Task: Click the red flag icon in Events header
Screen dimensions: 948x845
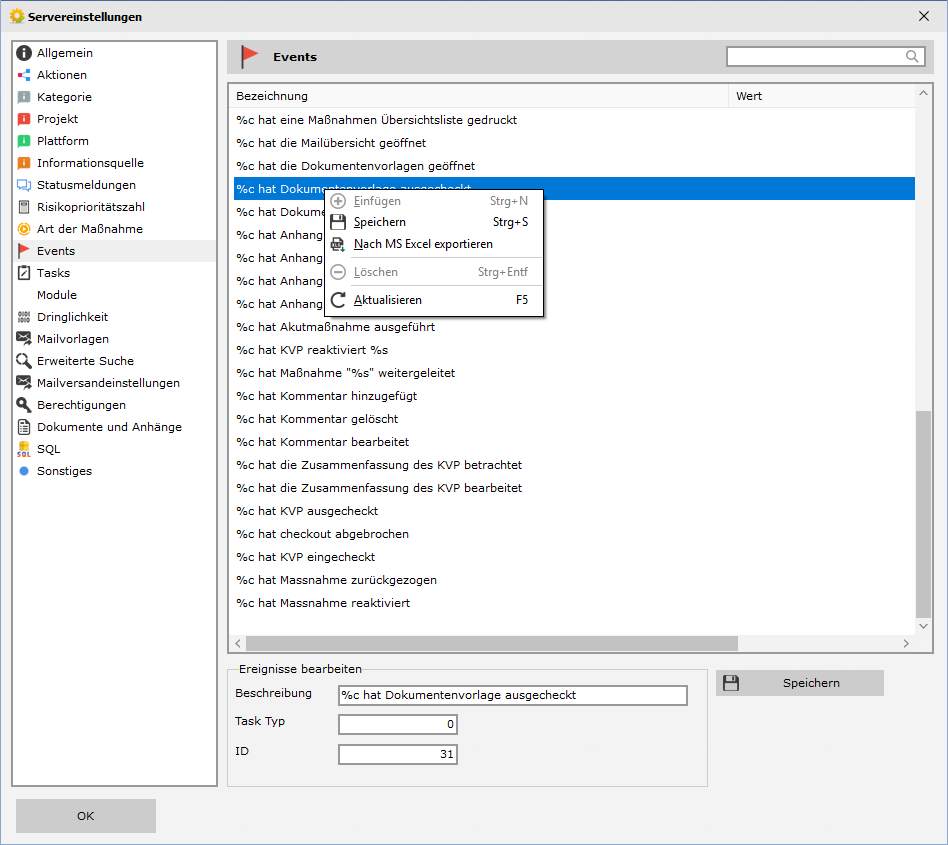Action: (x=249, y=57)
